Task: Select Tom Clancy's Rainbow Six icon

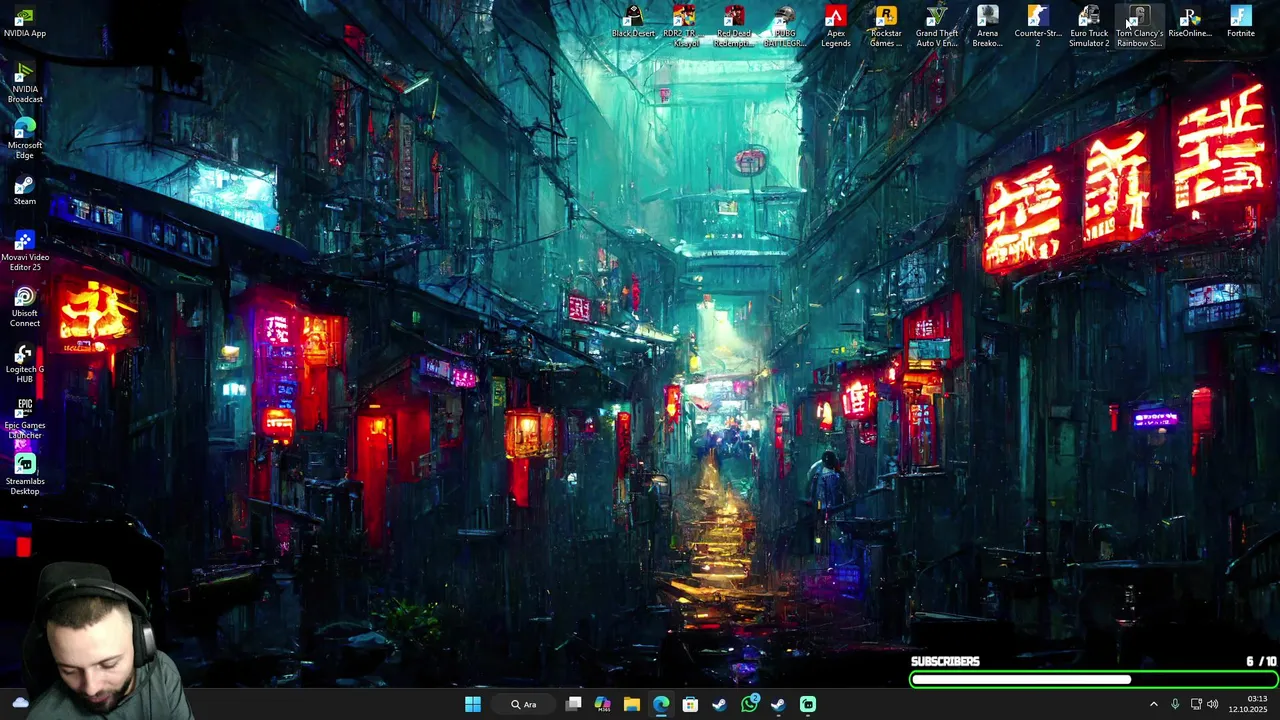Action: click(x=1139, y=27)
